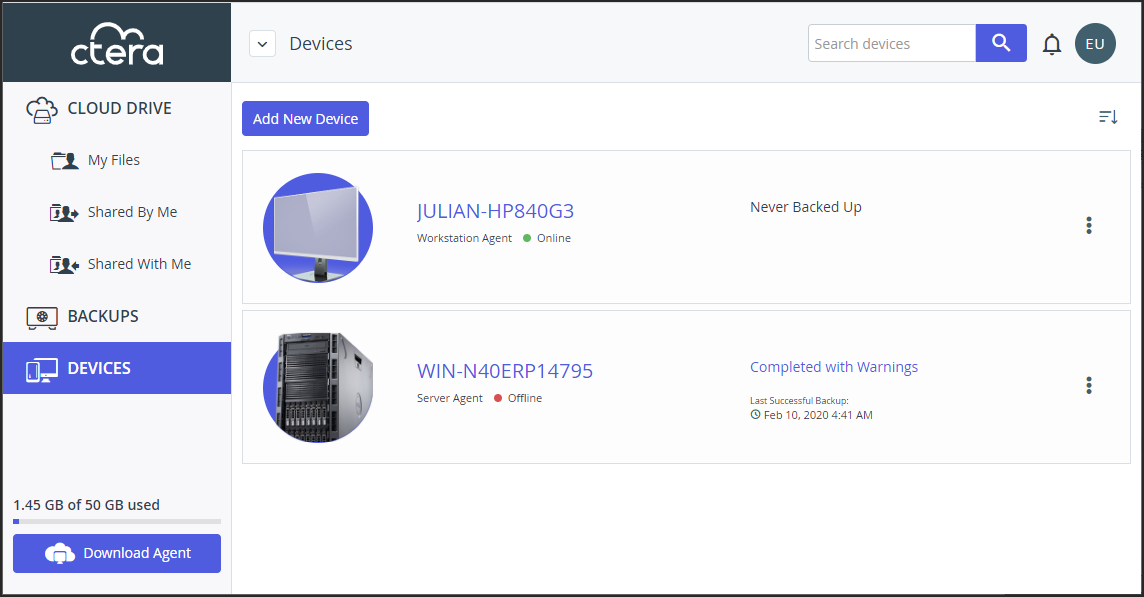
Task: Click the search magnifier button
Action: pyautogui.click(x=1000, y=43)
